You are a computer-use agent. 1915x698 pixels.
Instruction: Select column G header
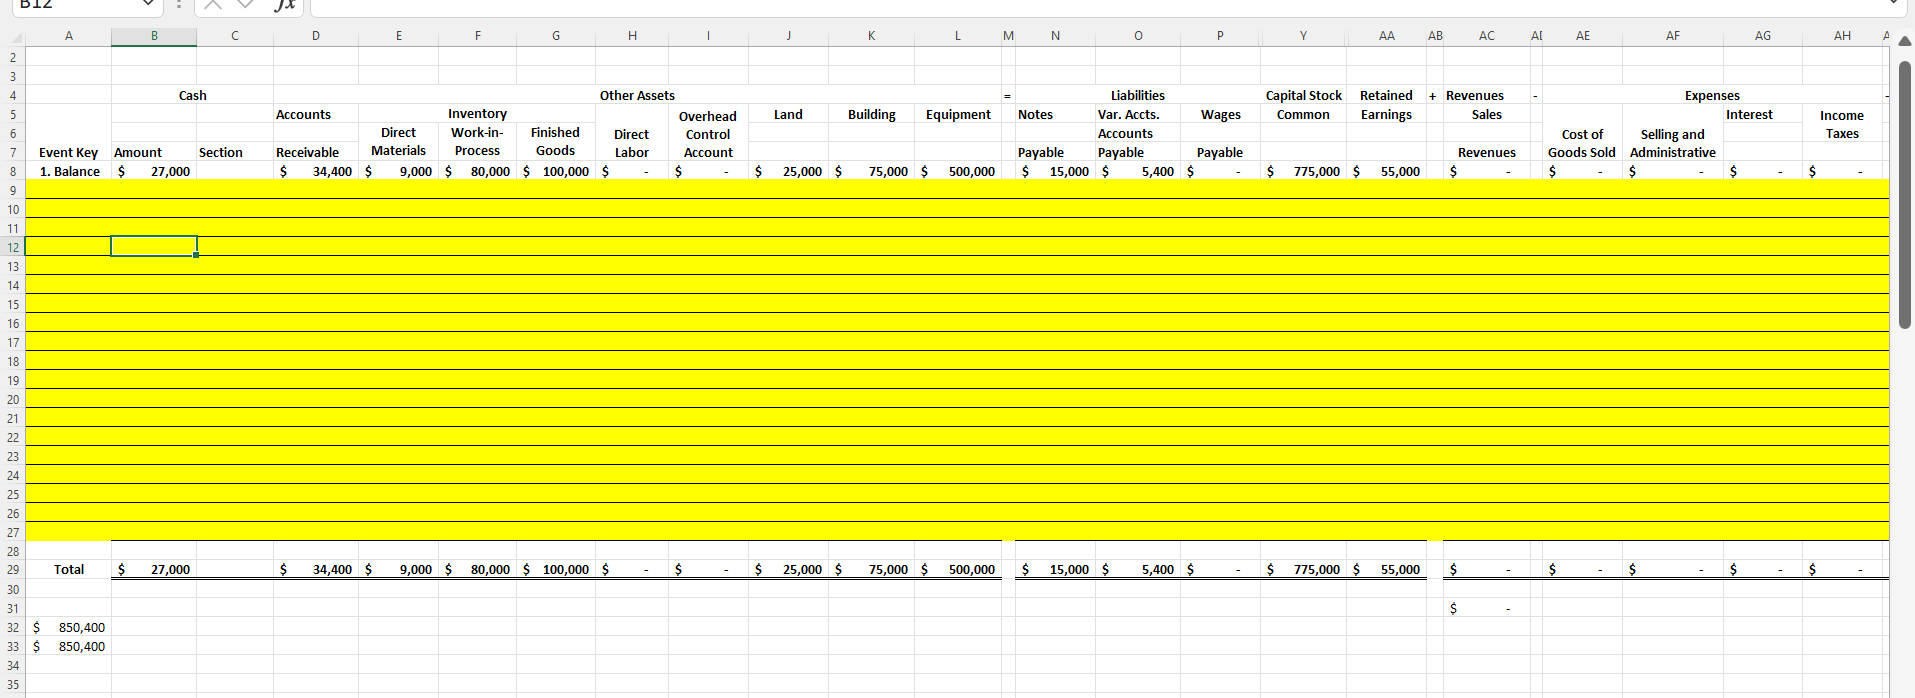coord(556,36)
